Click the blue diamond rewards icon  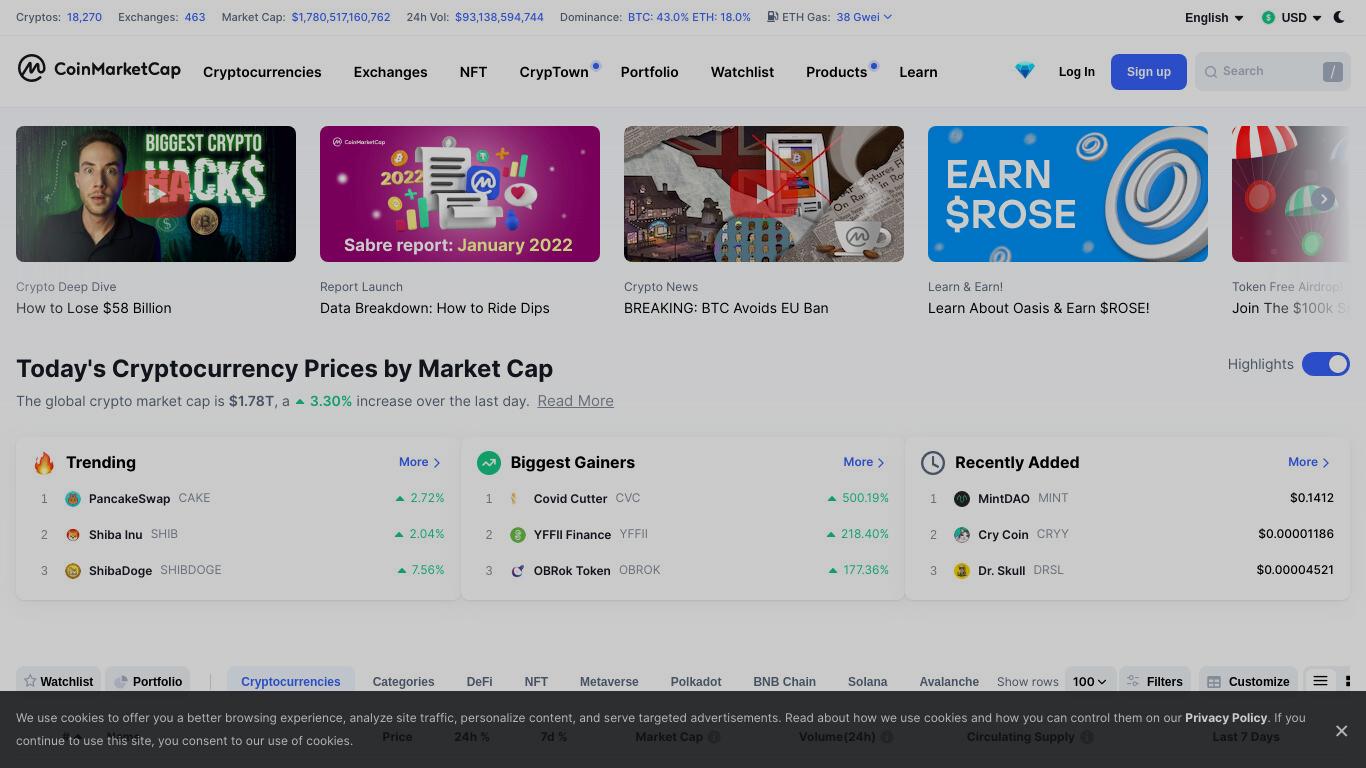click(1024, 71)
